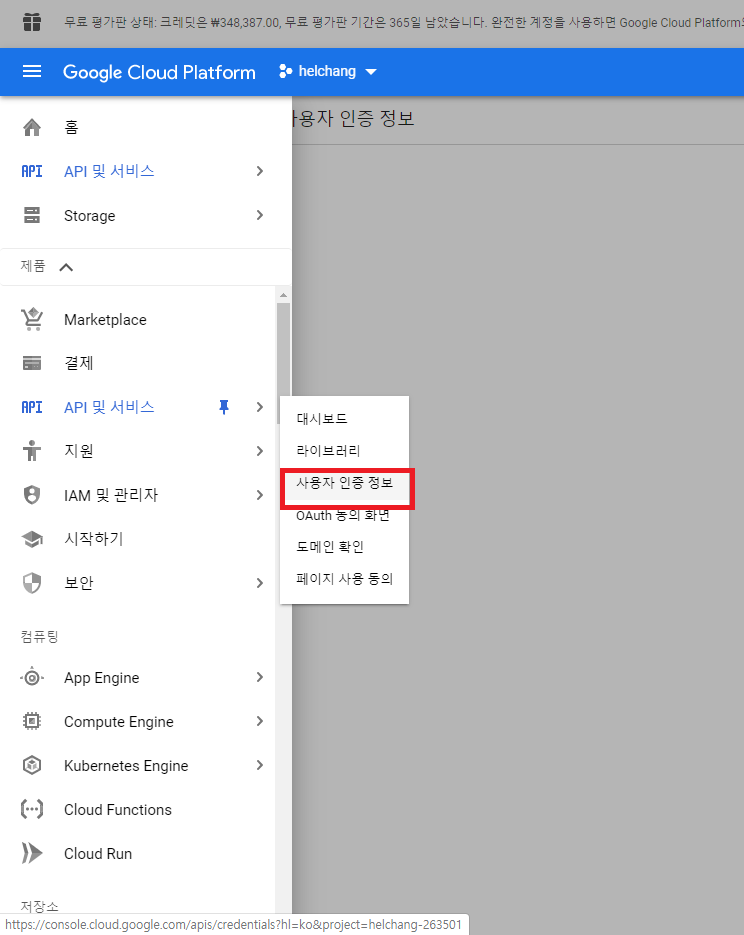Click the Kubernetes Engine icon
Screen dimensions: 744x935
[x=32, y=765]
